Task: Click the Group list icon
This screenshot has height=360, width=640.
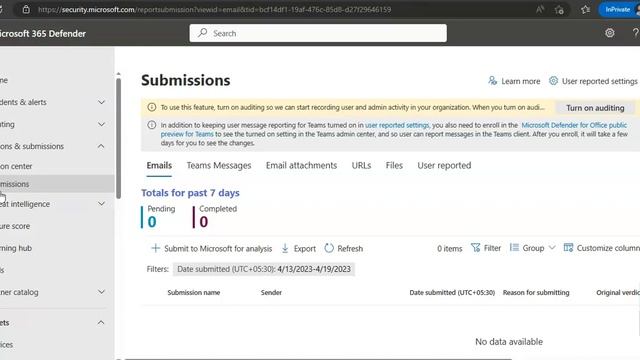Action: click(514, 247)
